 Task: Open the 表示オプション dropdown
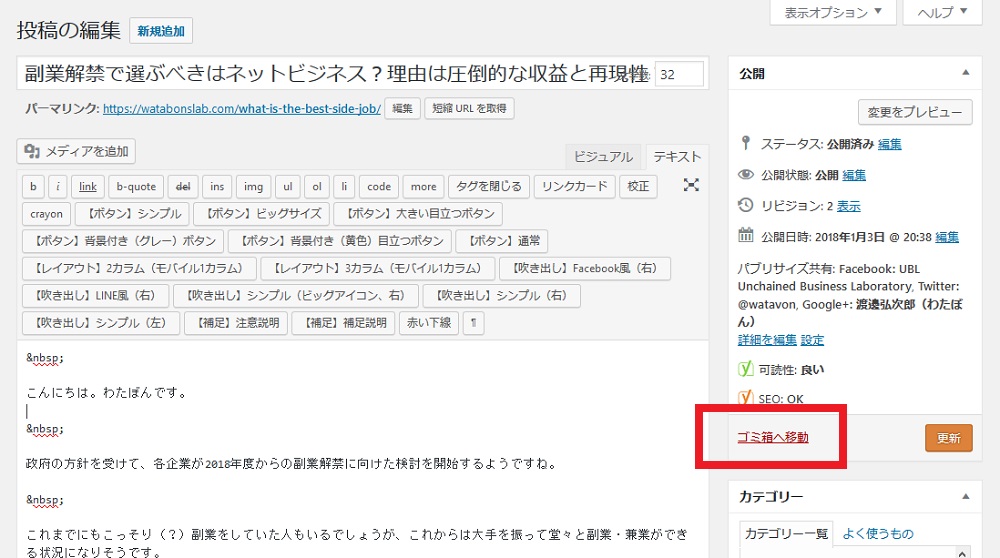pos(833,12)
